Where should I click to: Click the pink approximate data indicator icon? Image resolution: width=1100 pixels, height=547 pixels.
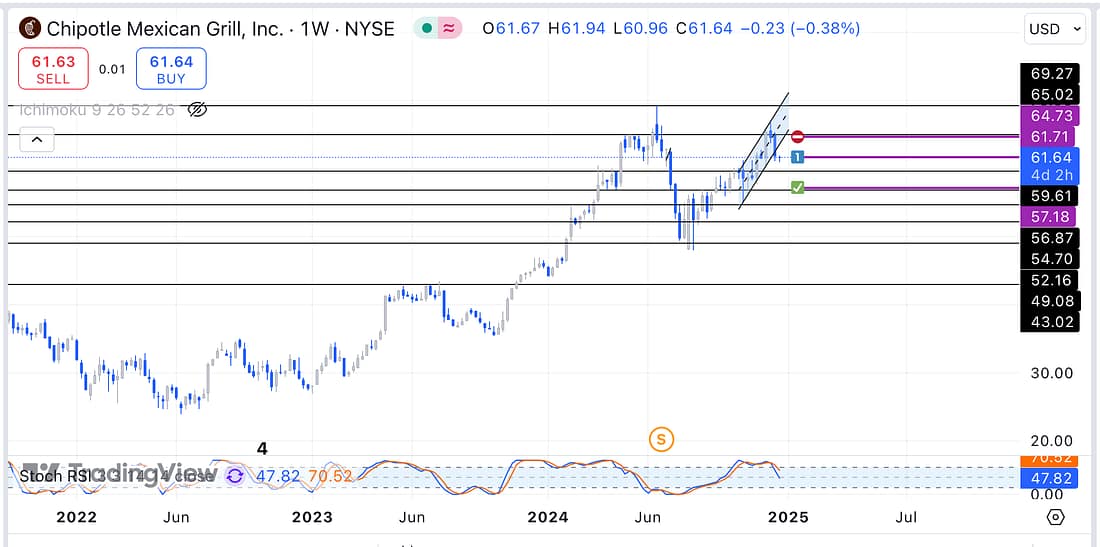[451, 29]
